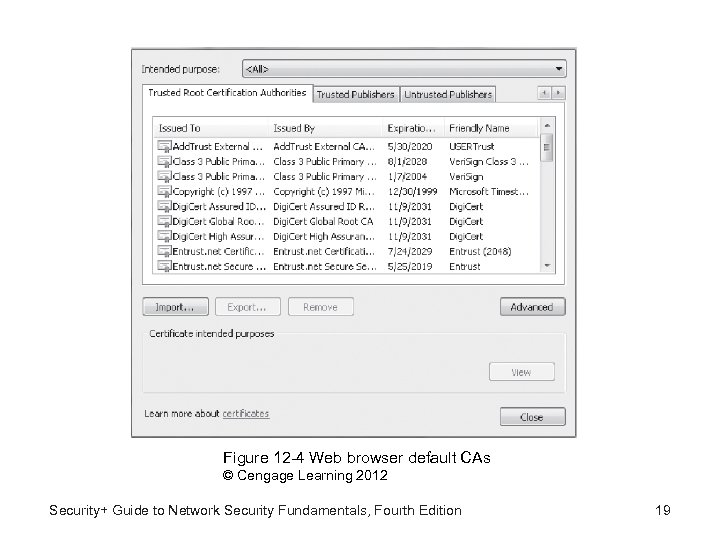Click the list scrollbar down arrow
Image resolution: width=720 pixels, height=540 pixels.
[x=547, y=266]
